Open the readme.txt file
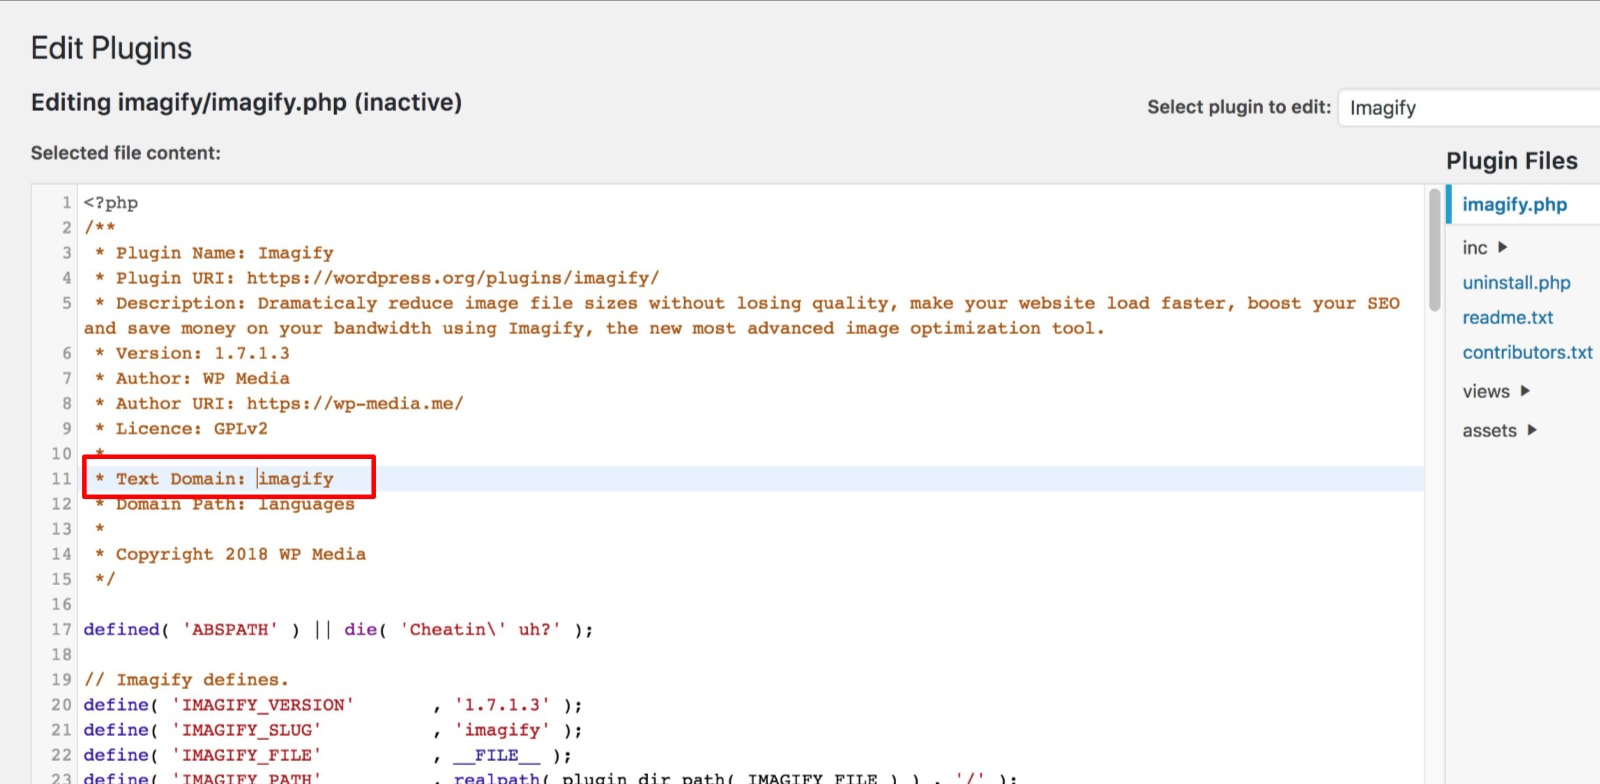This screenshot has height=784, width=1600. 1507,318
